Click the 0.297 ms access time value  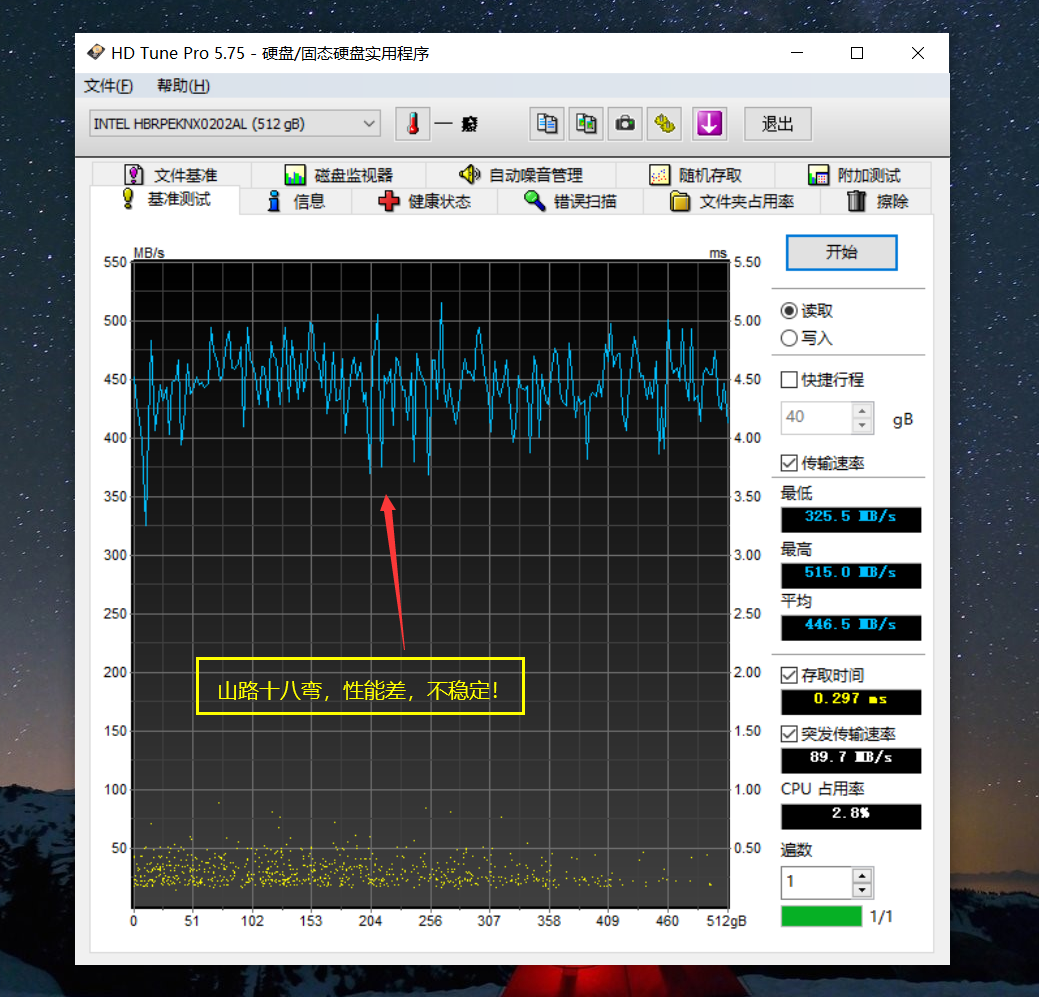pos(851,702)
